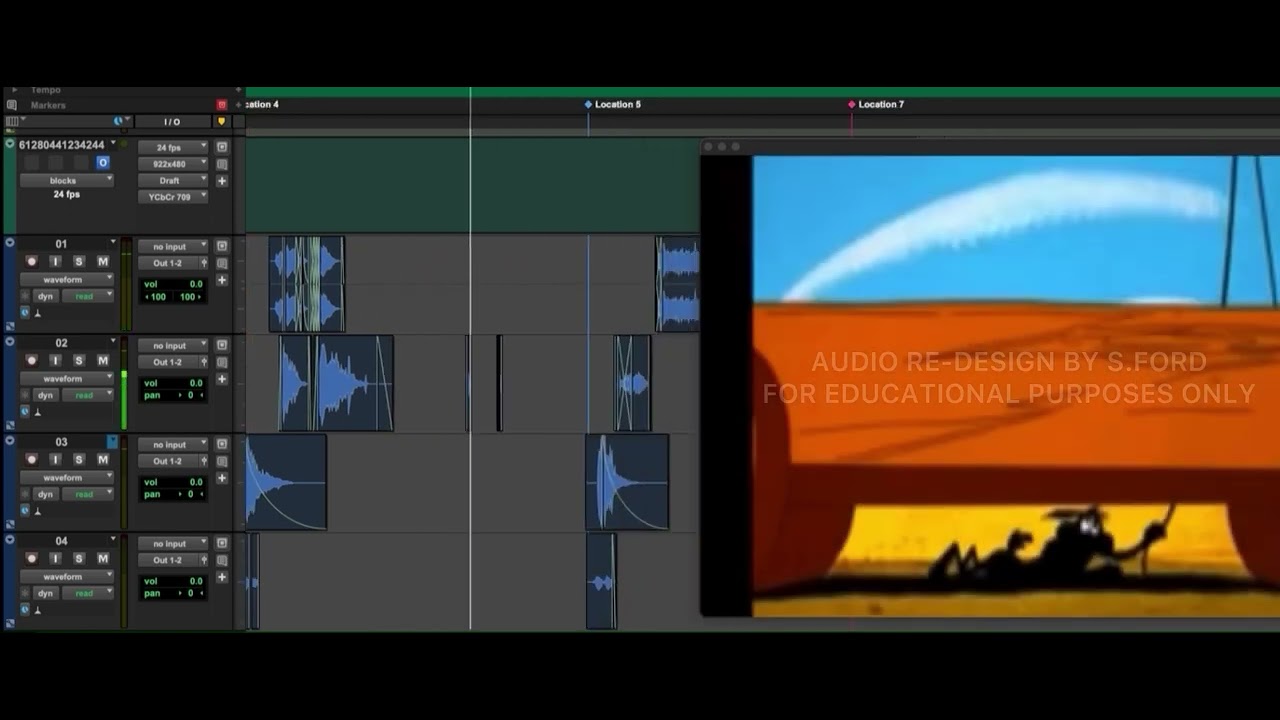
Task: Open video track 'blocks' view selector
Action: (x=66, y=181)
